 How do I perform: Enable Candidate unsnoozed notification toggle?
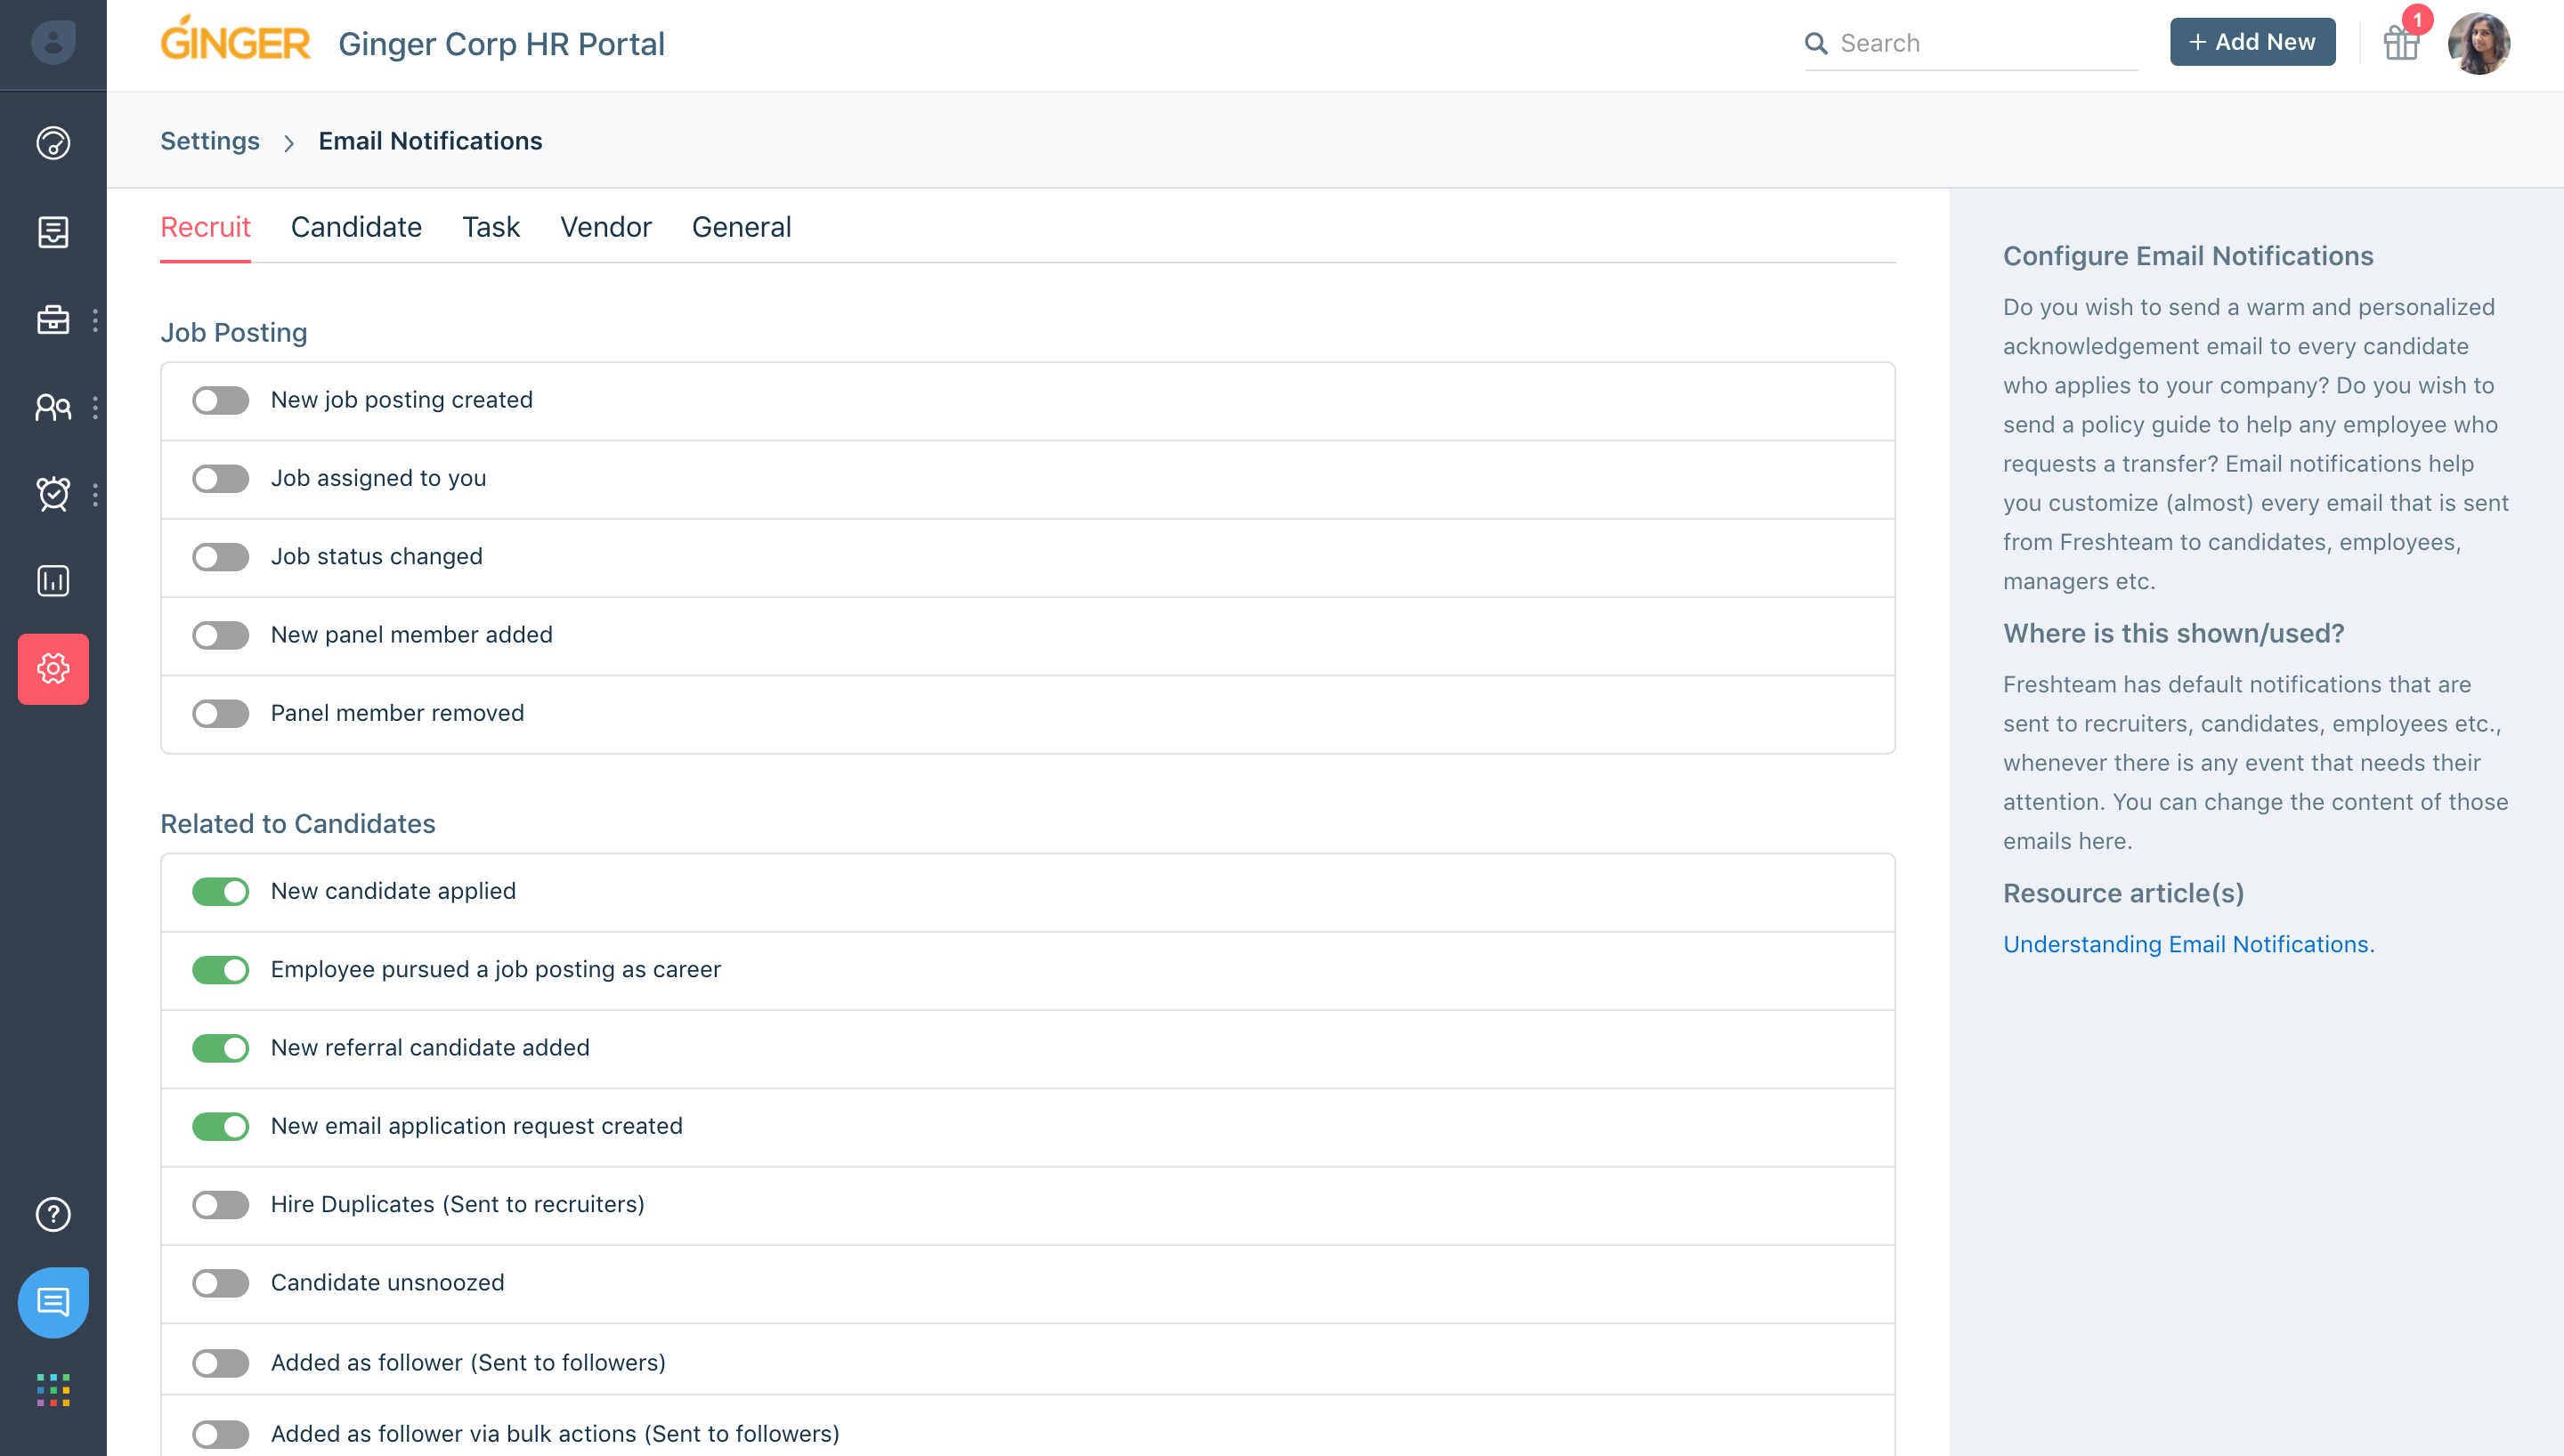tap(220, 1284)
